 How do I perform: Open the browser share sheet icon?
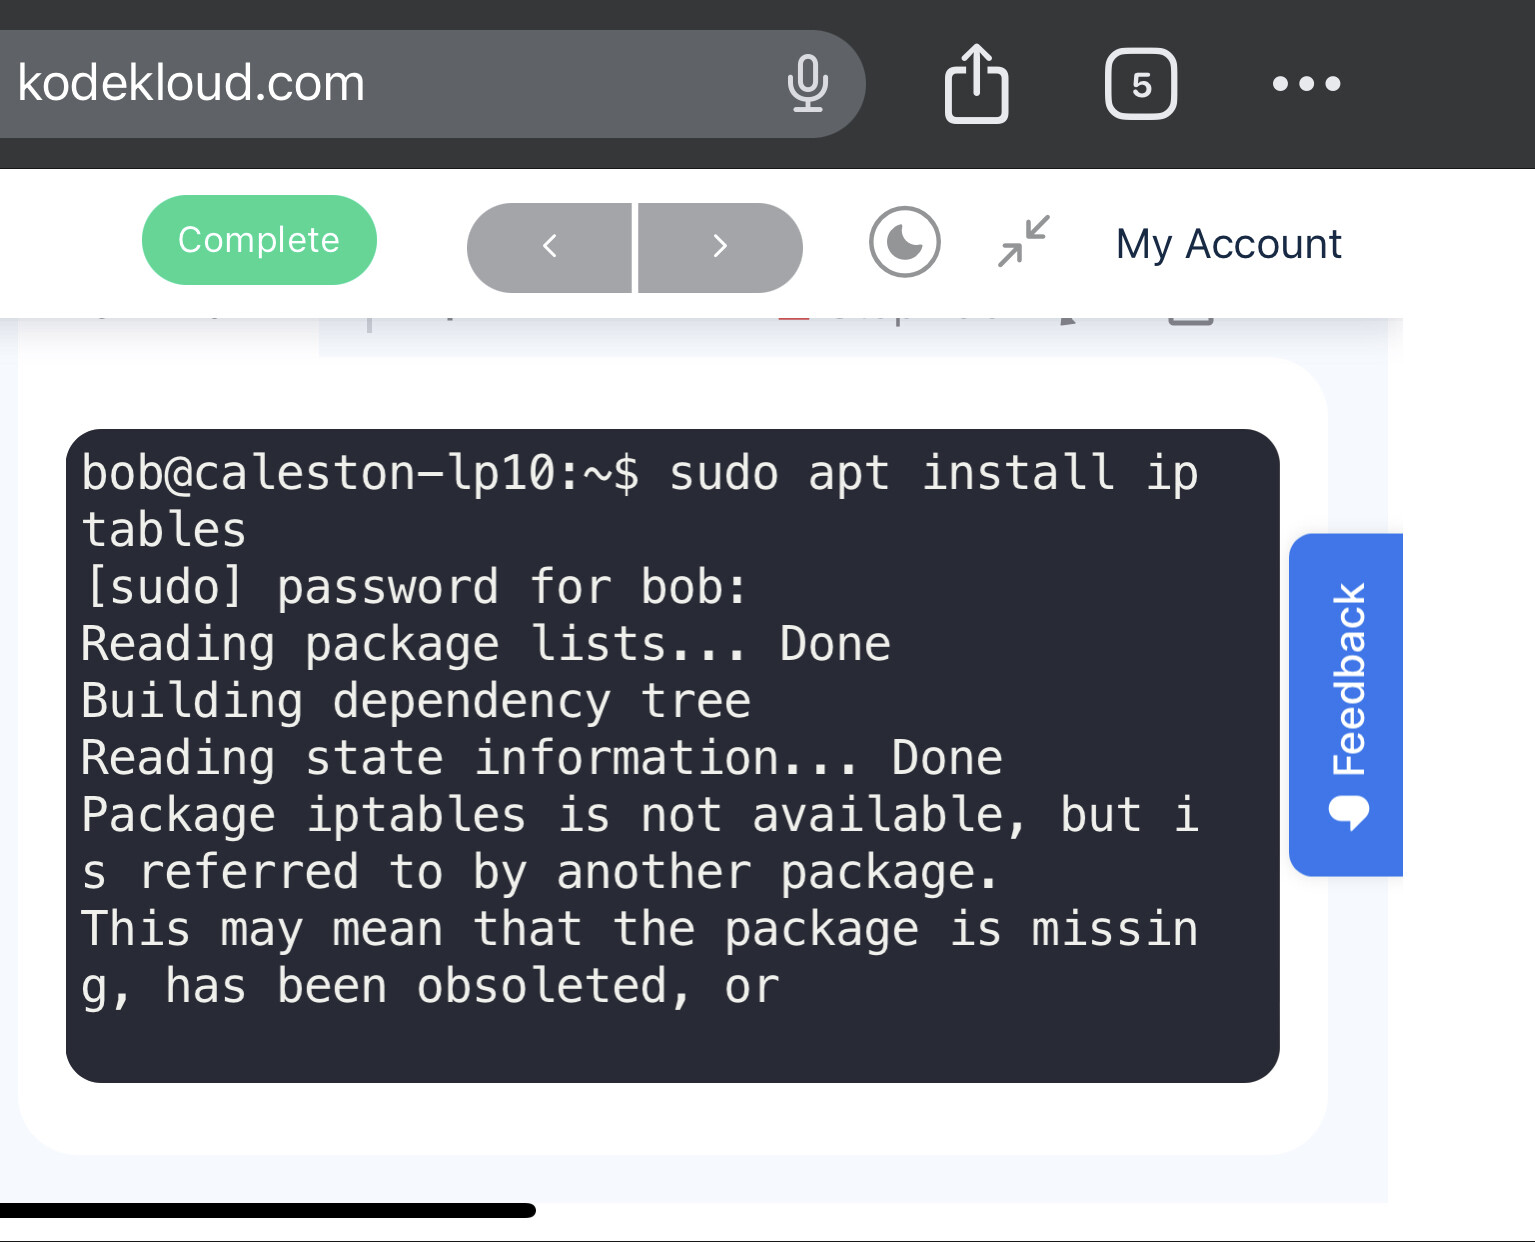point(976,84)
